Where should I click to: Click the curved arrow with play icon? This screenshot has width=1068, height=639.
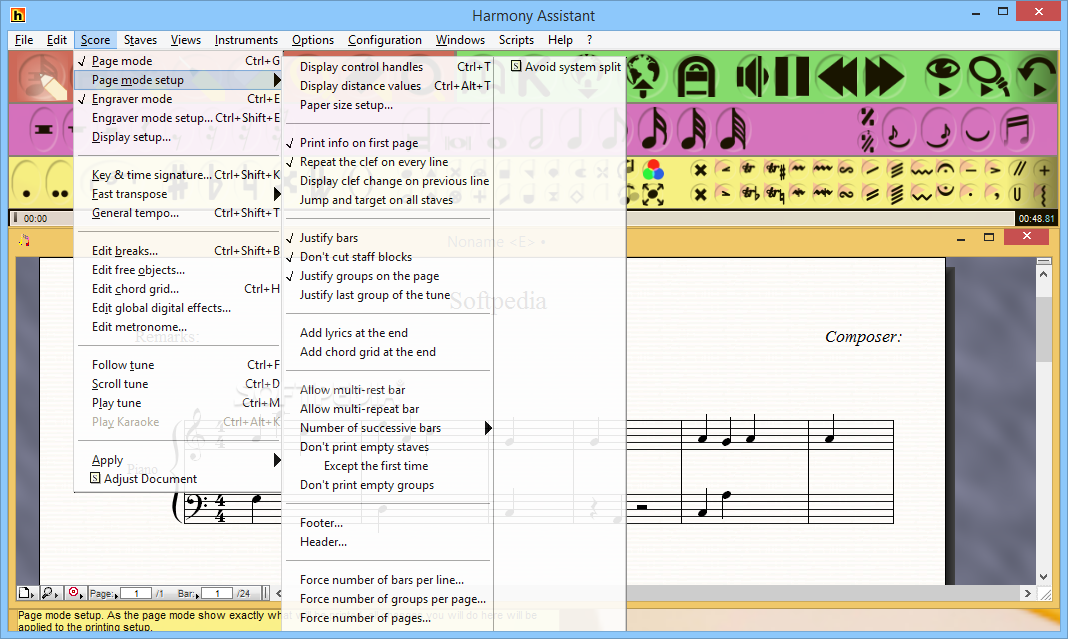pos(1035,76)
